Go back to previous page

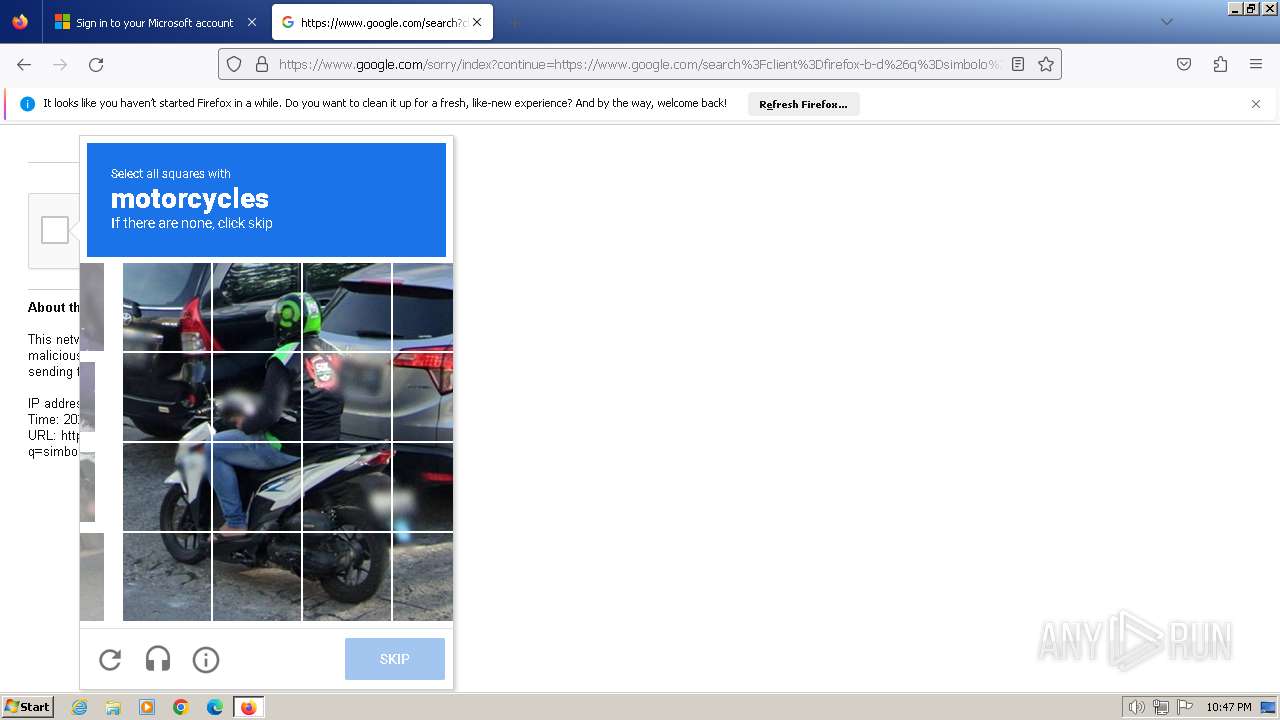coord(24,64)
